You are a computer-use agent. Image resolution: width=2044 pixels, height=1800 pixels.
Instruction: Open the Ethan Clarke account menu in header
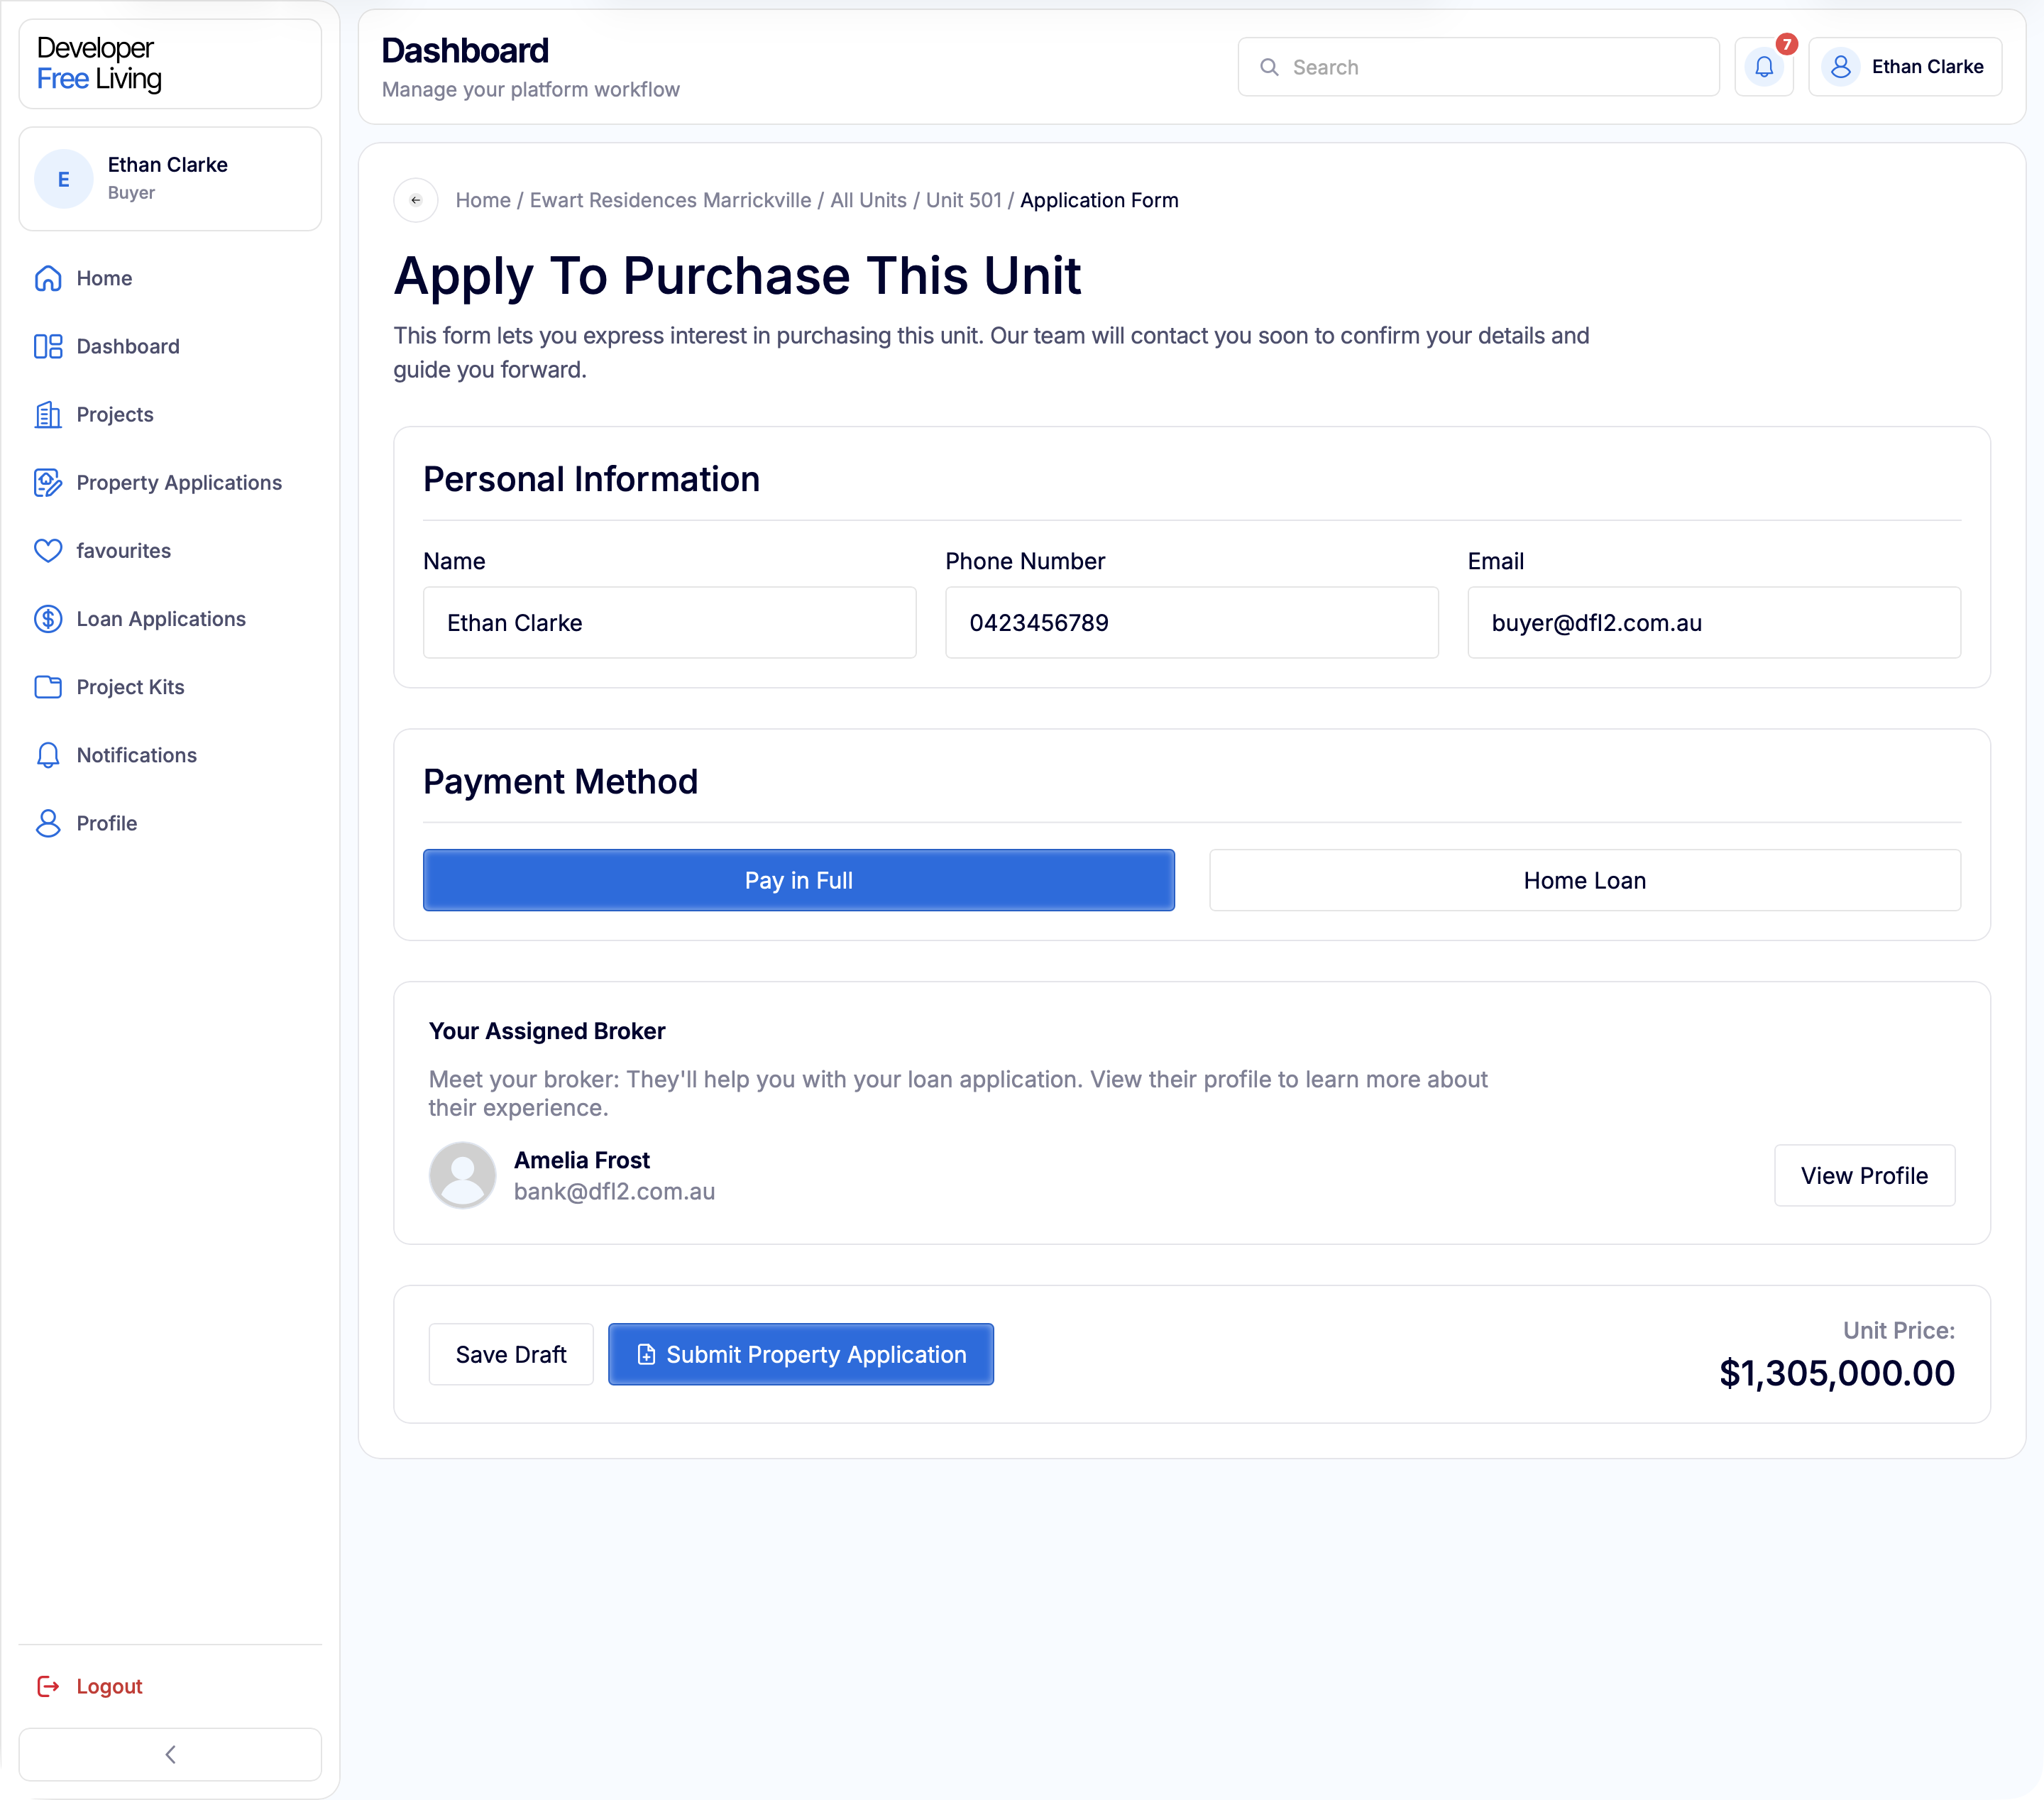pyautogui.click(x=1904, y=67)
